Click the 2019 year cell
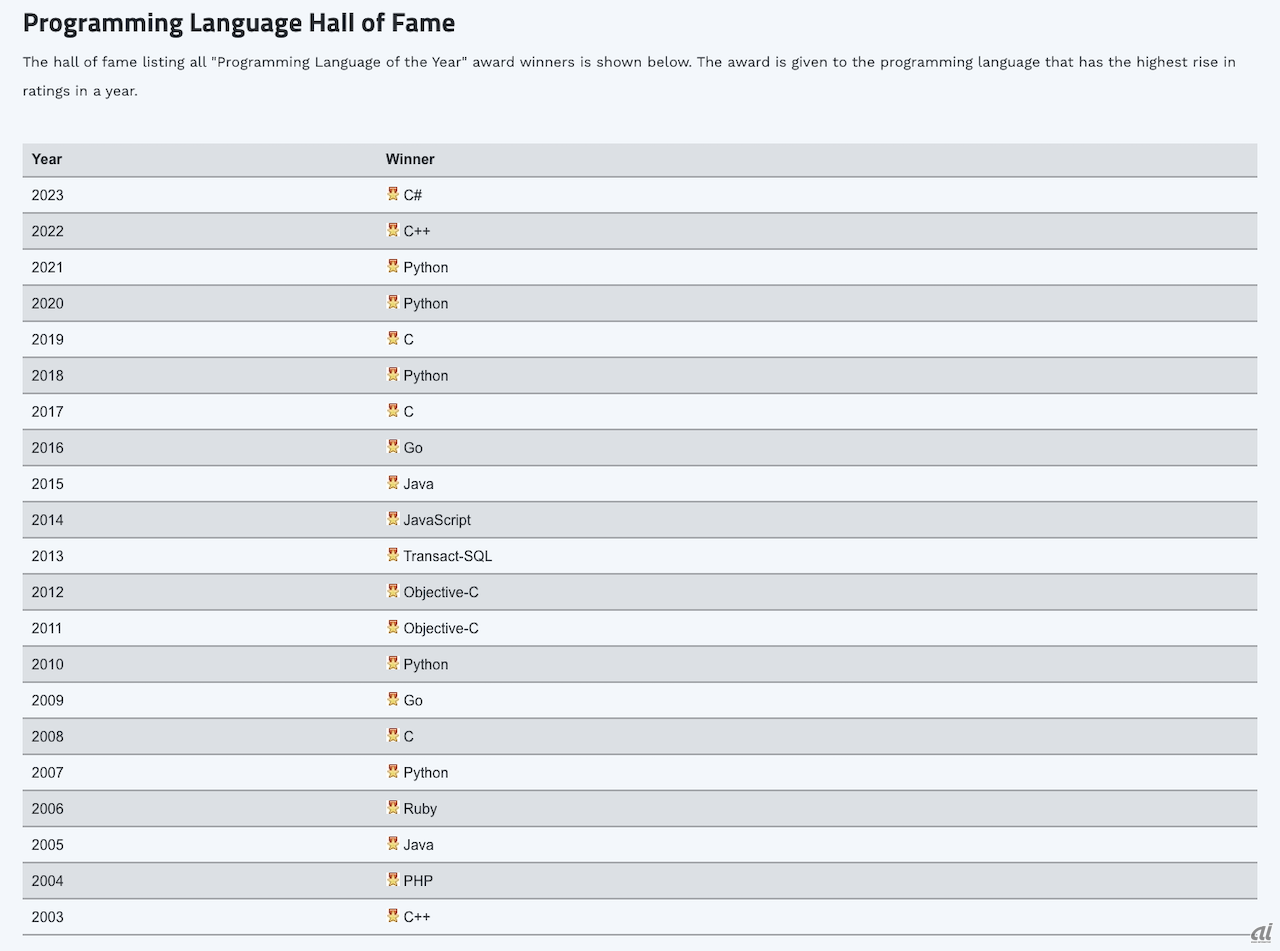 48,339
